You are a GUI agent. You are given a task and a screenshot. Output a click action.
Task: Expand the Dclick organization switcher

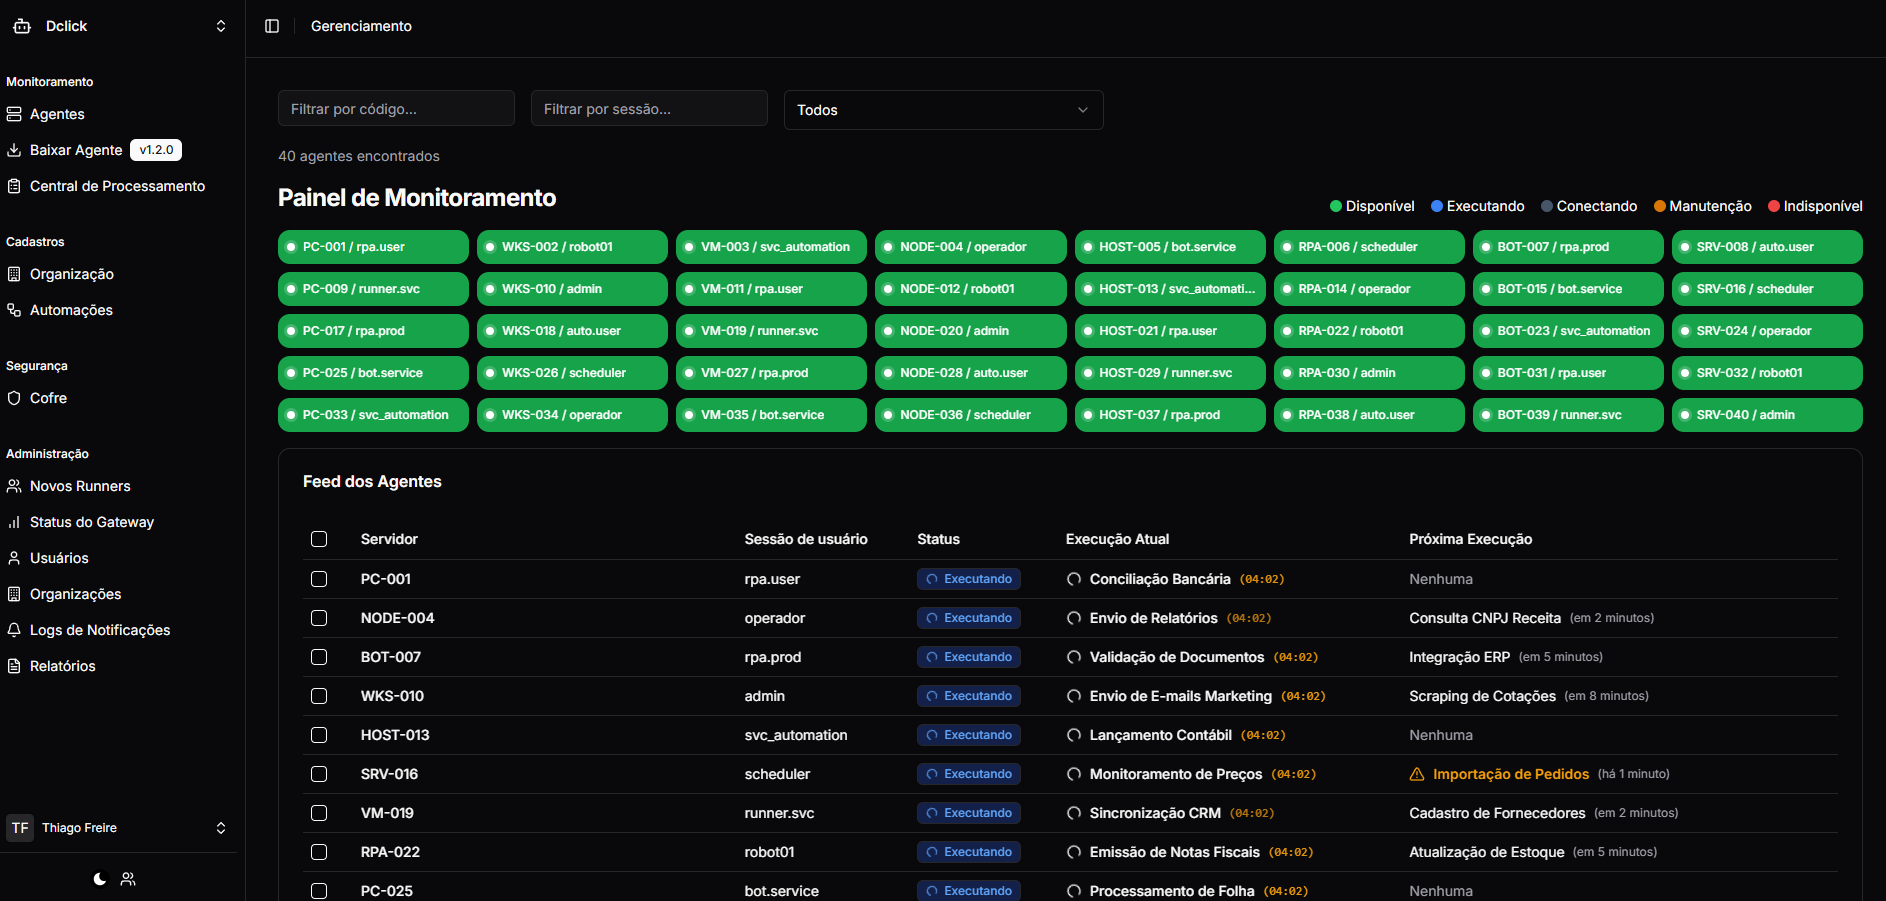pyautogui.click(x=221, y=26)
